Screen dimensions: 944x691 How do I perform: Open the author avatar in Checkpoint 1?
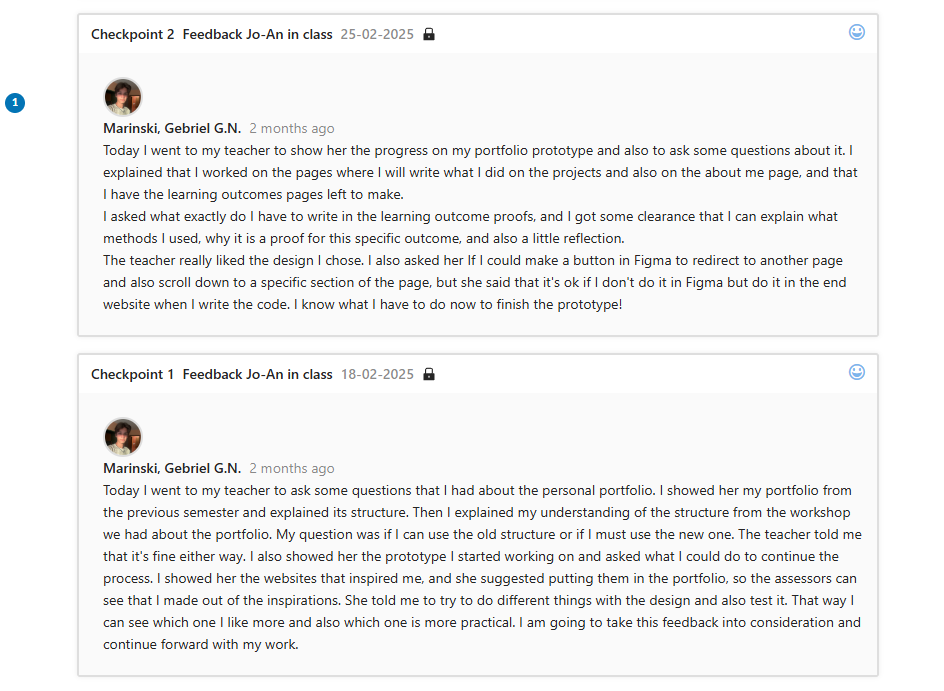click(x=123, y=437)
